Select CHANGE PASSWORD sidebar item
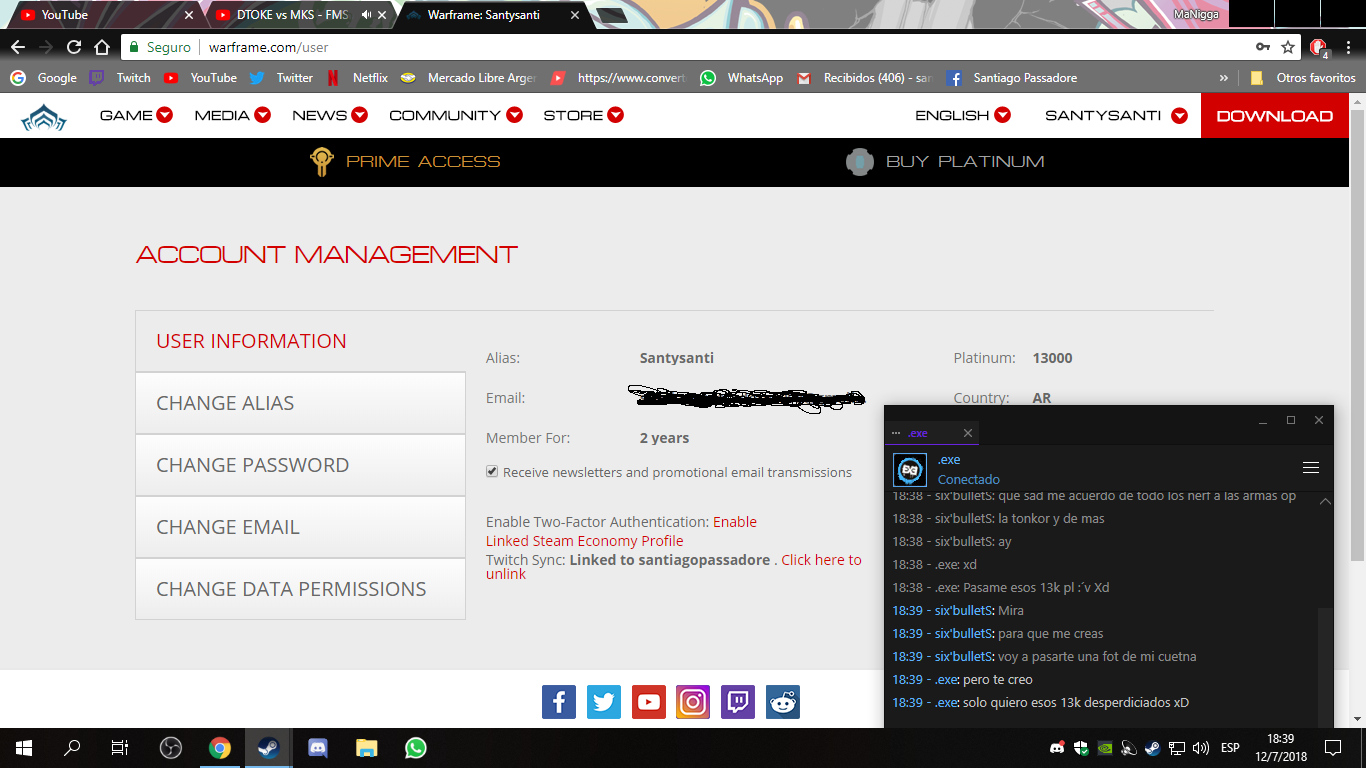The image size is (1366, 768). 300,465
